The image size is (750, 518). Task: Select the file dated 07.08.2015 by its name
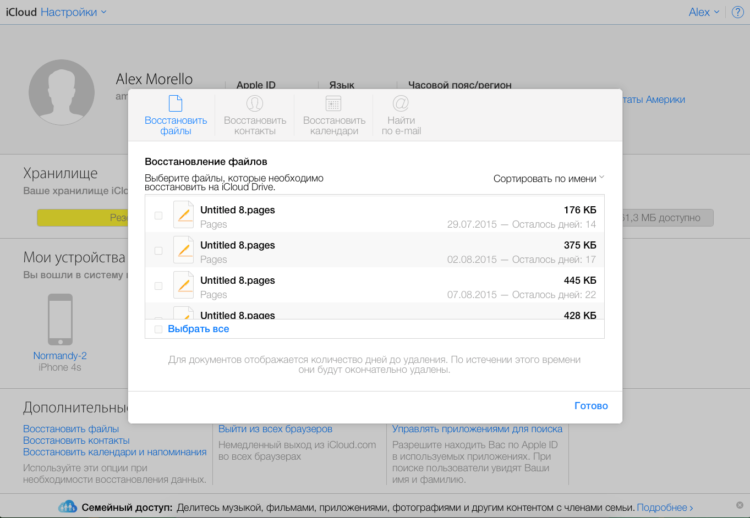point(237,280)
